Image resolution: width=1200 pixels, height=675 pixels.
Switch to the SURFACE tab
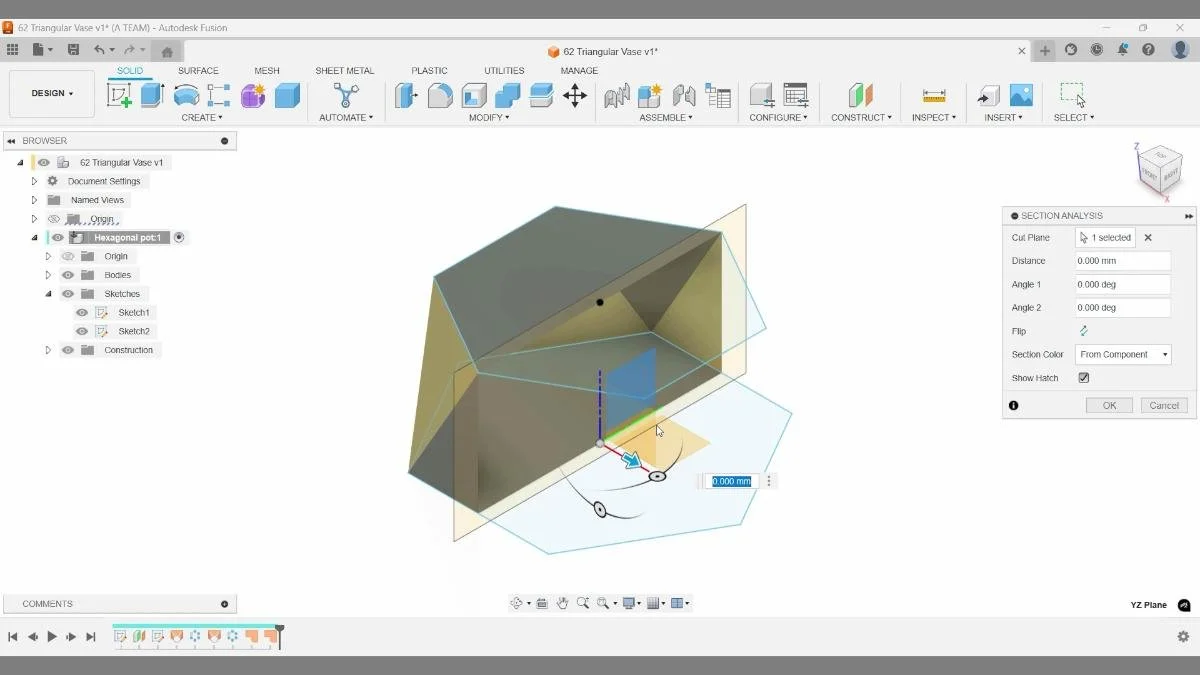198,70
